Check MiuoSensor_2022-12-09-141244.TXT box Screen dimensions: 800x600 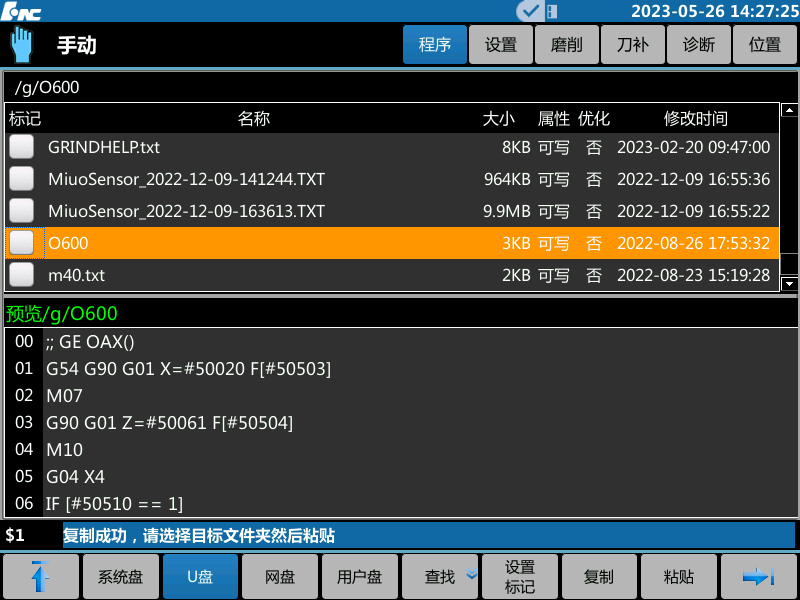(22, 179)
